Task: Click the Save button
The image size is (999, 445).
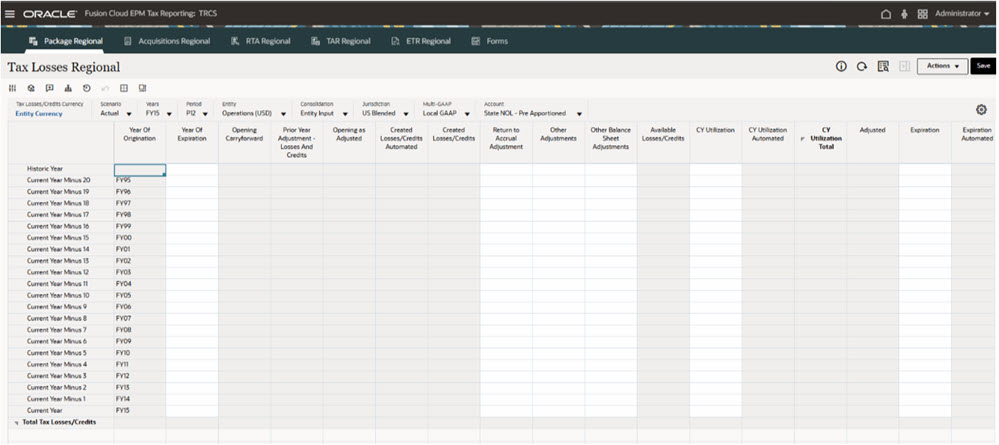Action: click(983, 66)
